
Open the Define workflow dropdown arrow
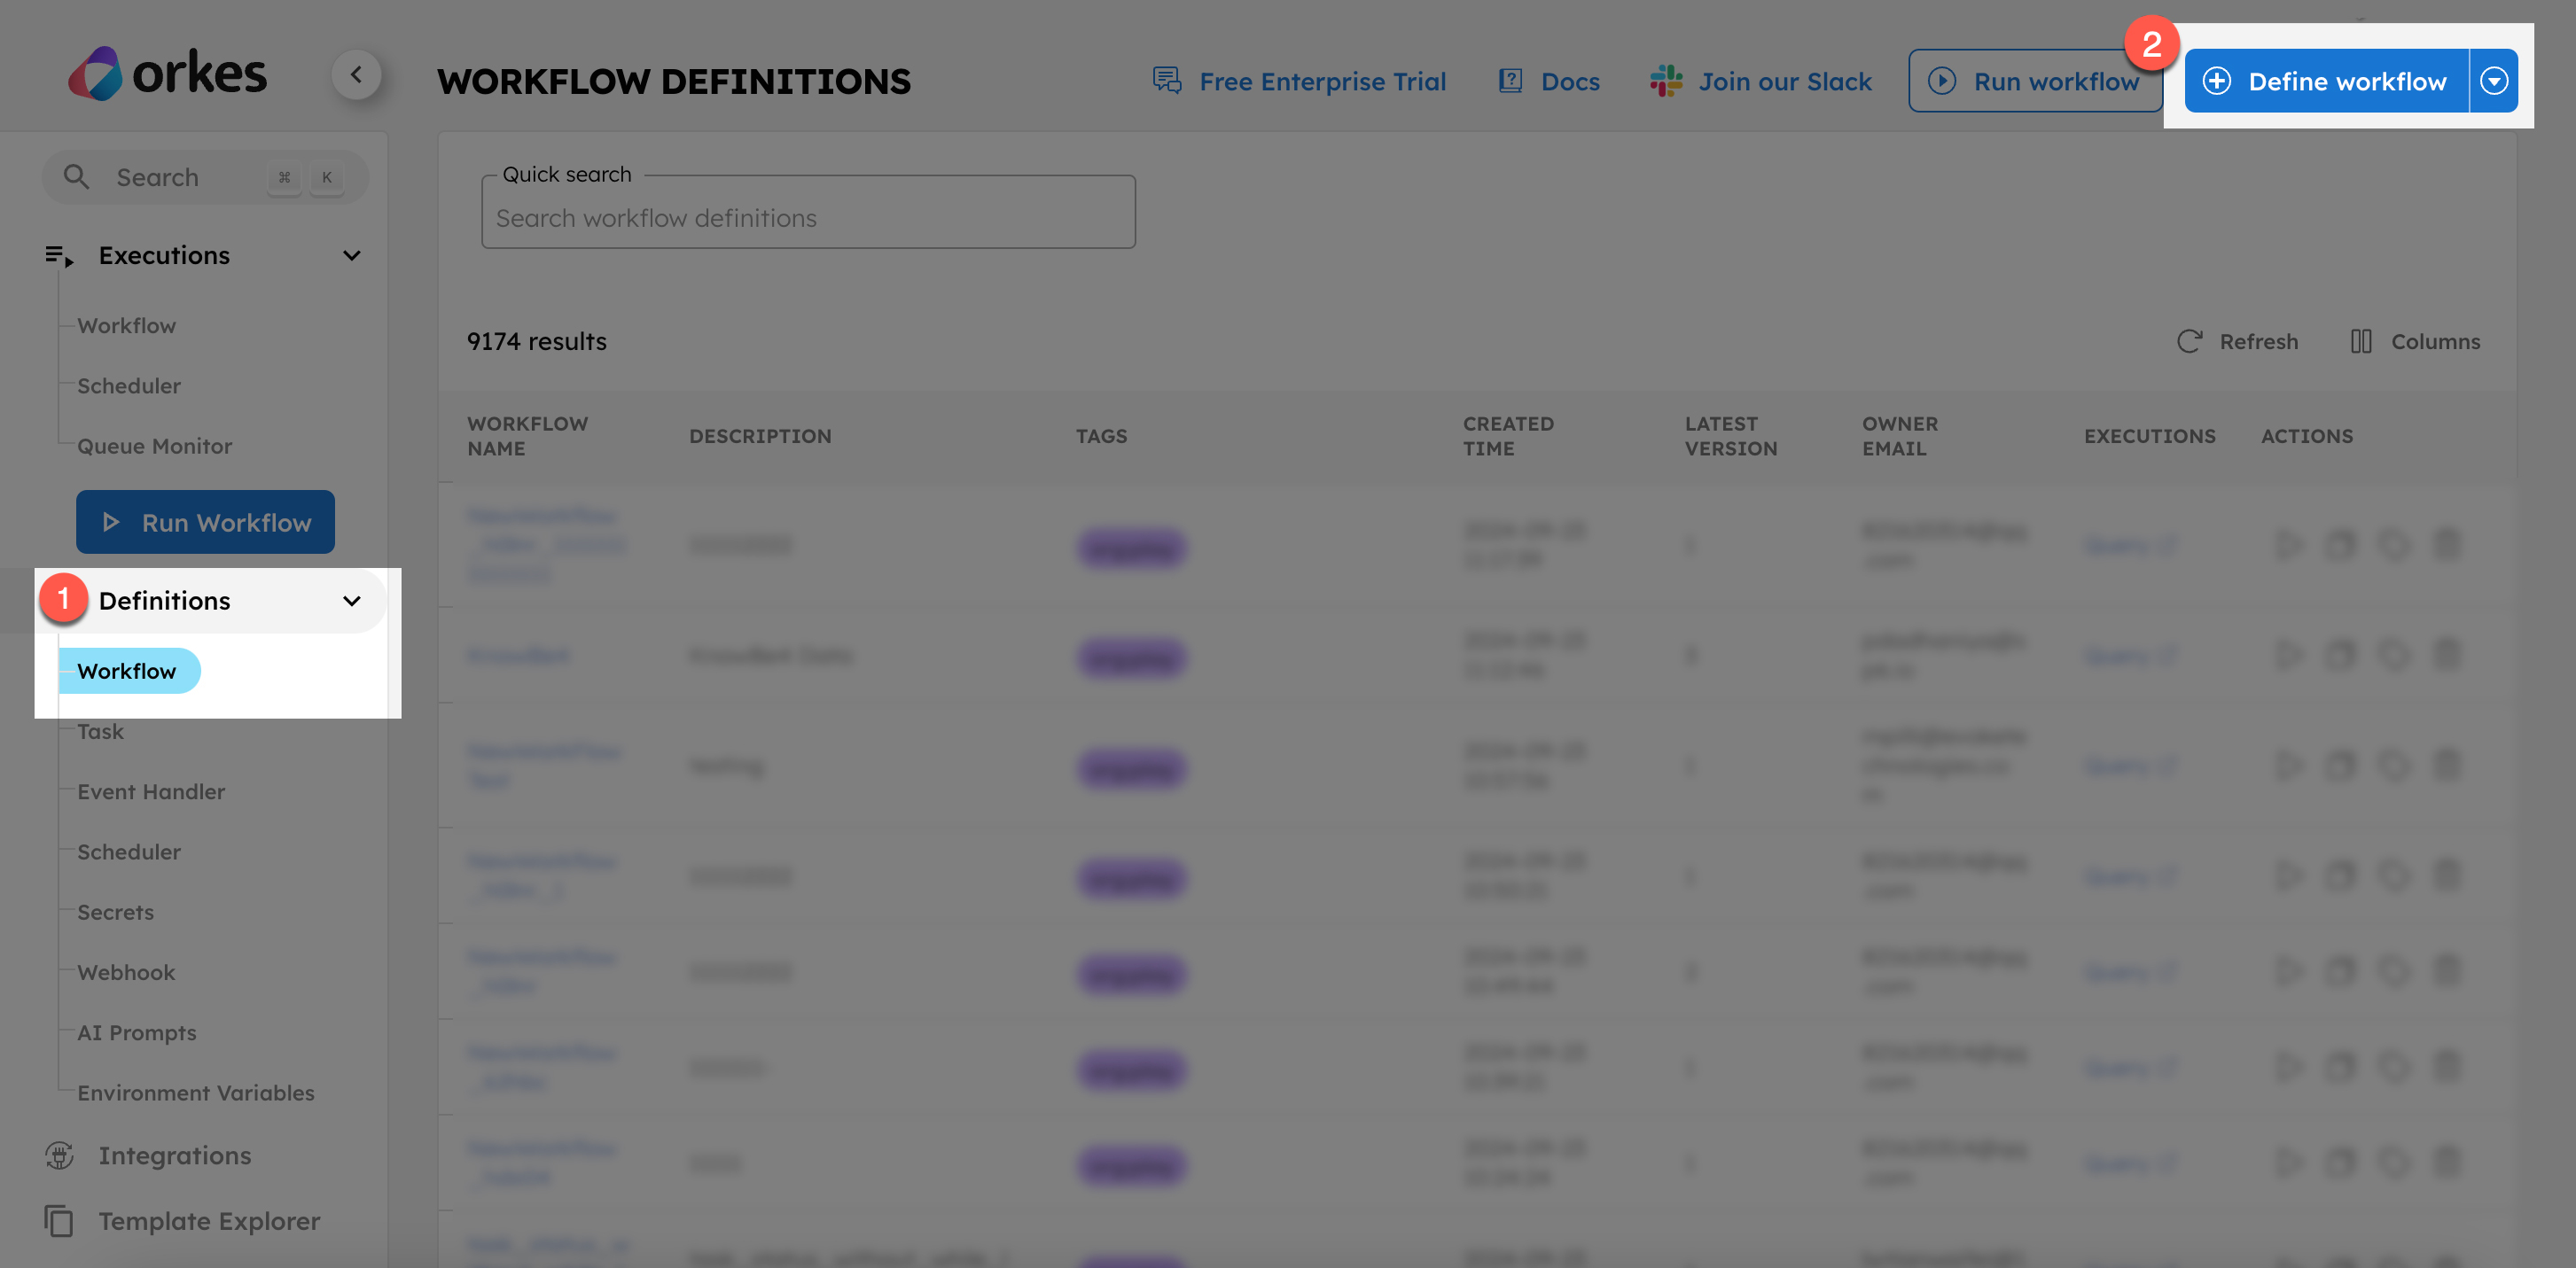coord(2494,81)
